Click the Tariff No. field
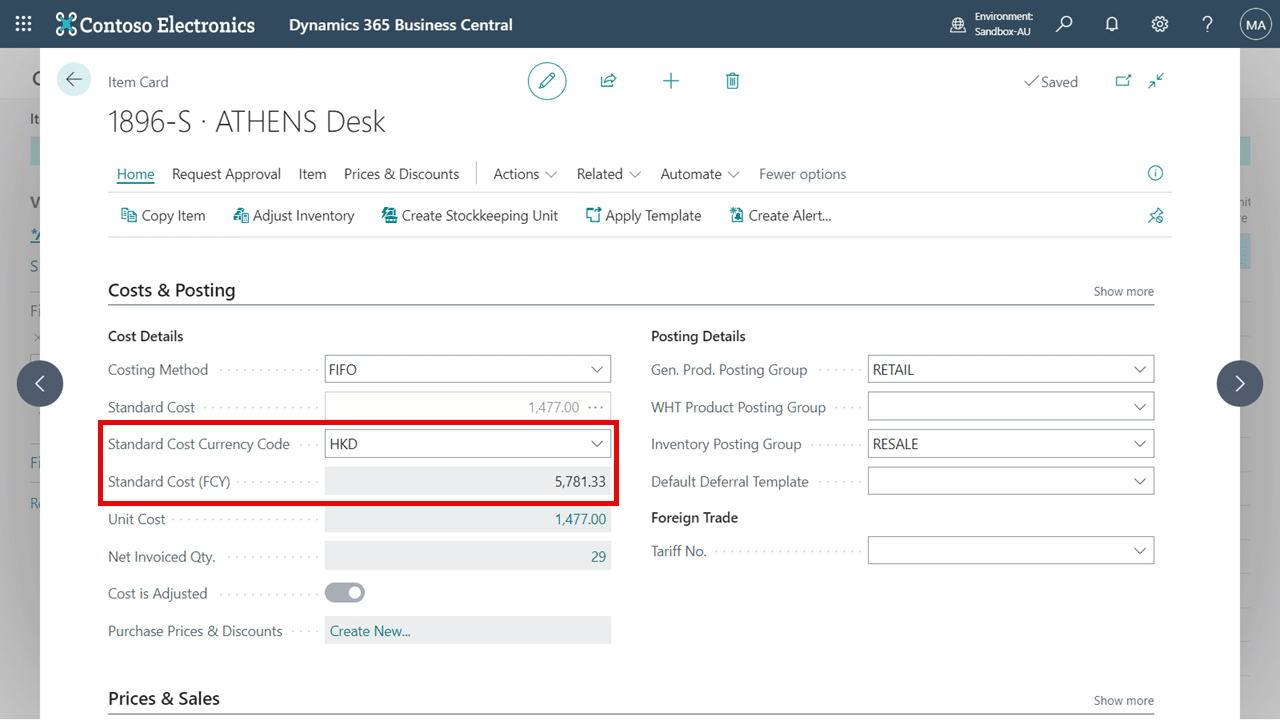 pyautogui.click(x=1011, y=550)
